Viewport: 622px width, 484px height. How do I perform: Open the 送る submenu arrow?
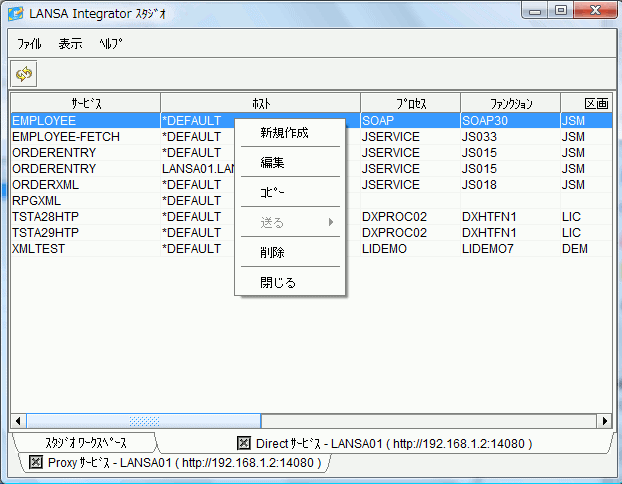coord(331,222)
